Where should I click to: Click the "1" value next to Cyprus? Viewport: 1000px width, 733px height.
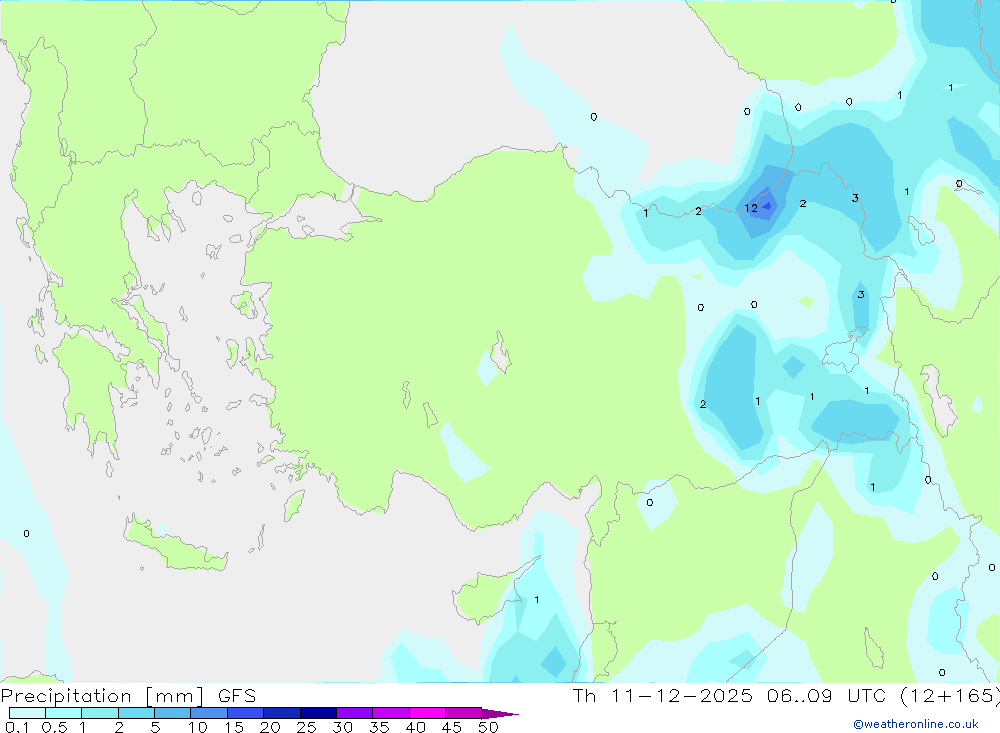[537, 600]
